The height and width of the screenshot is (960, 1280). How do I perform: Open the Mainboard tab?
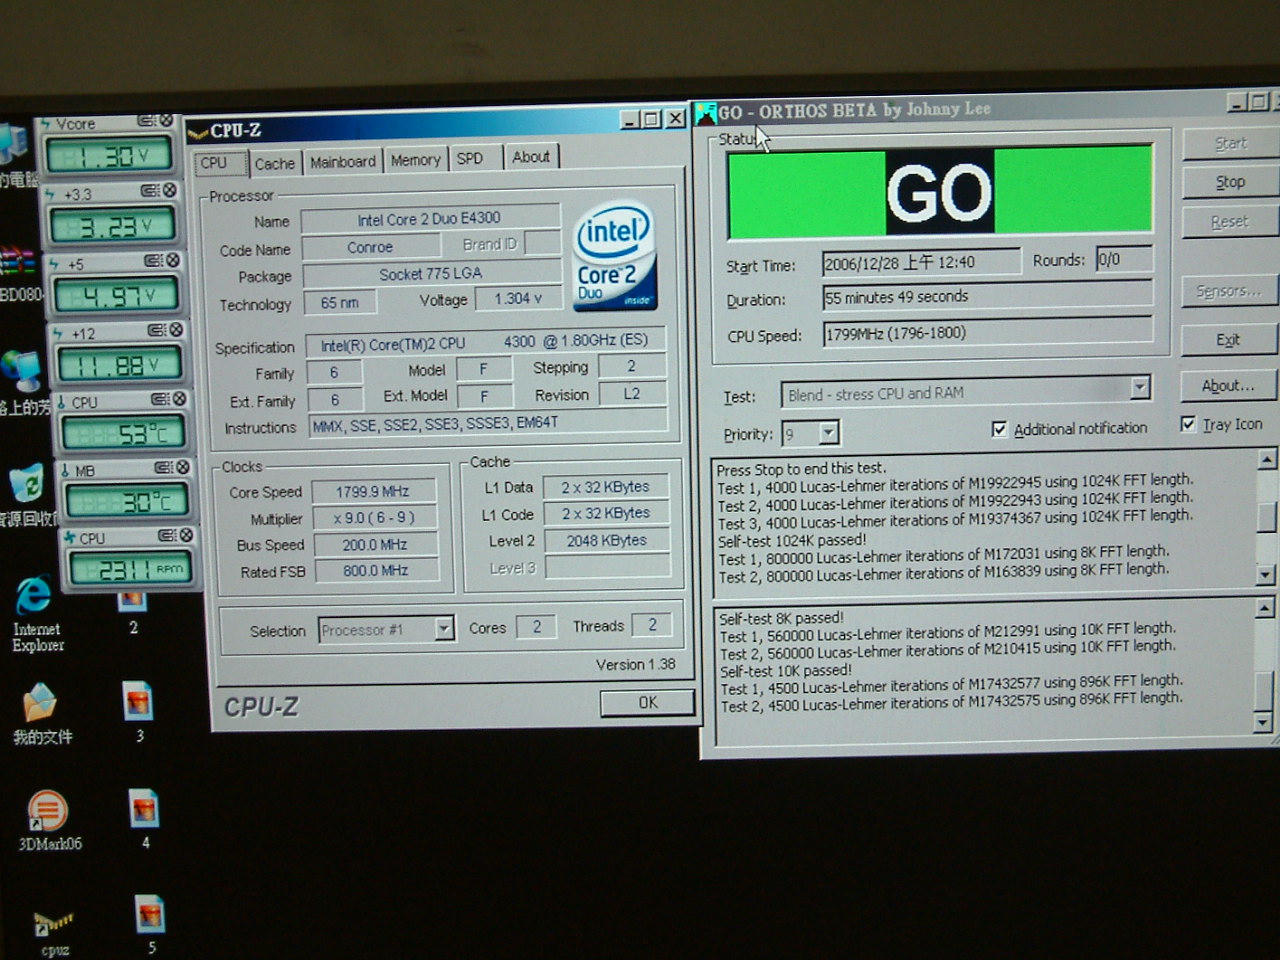tap(343, 161)
